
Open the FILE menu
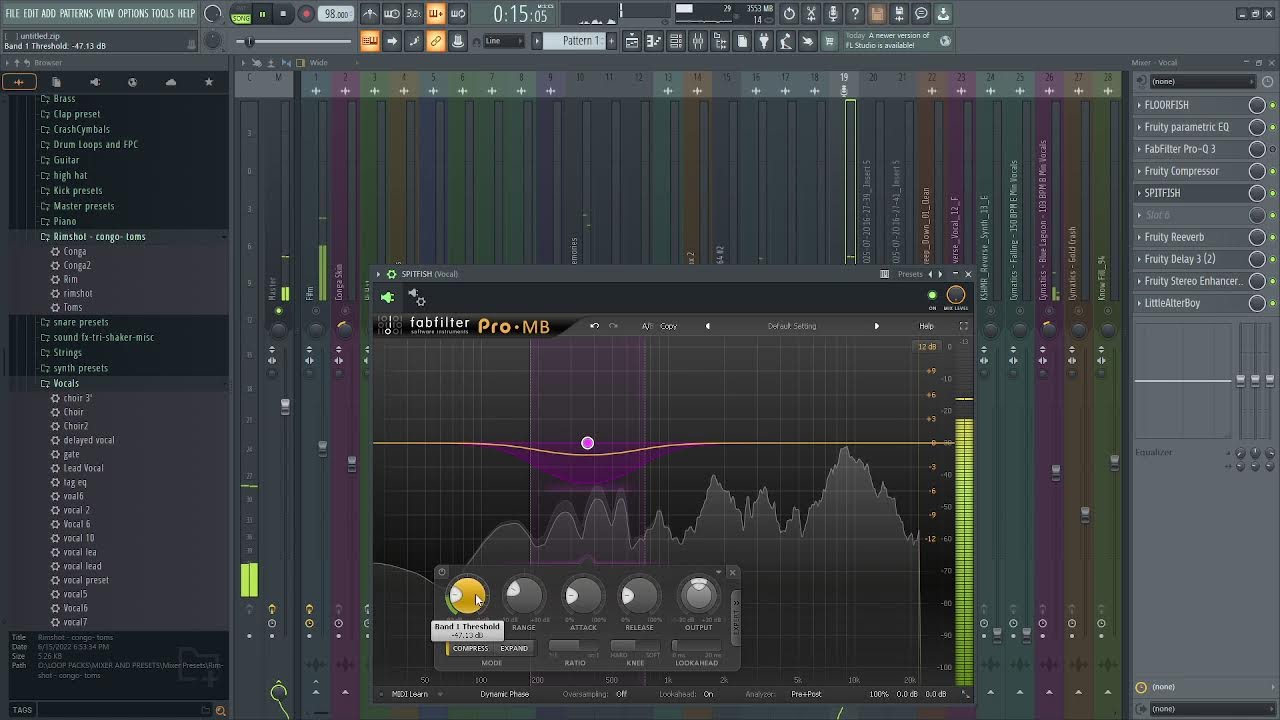13,13
